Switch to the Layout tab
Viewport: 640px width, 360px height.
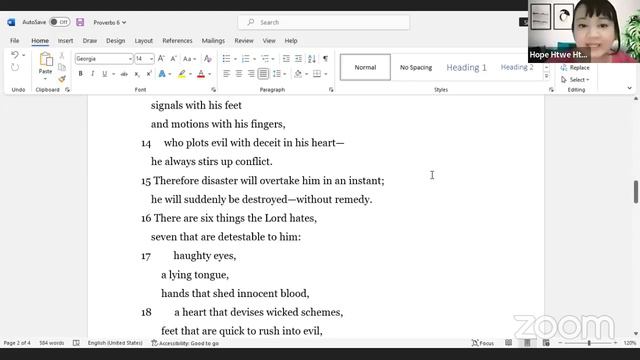144,41
